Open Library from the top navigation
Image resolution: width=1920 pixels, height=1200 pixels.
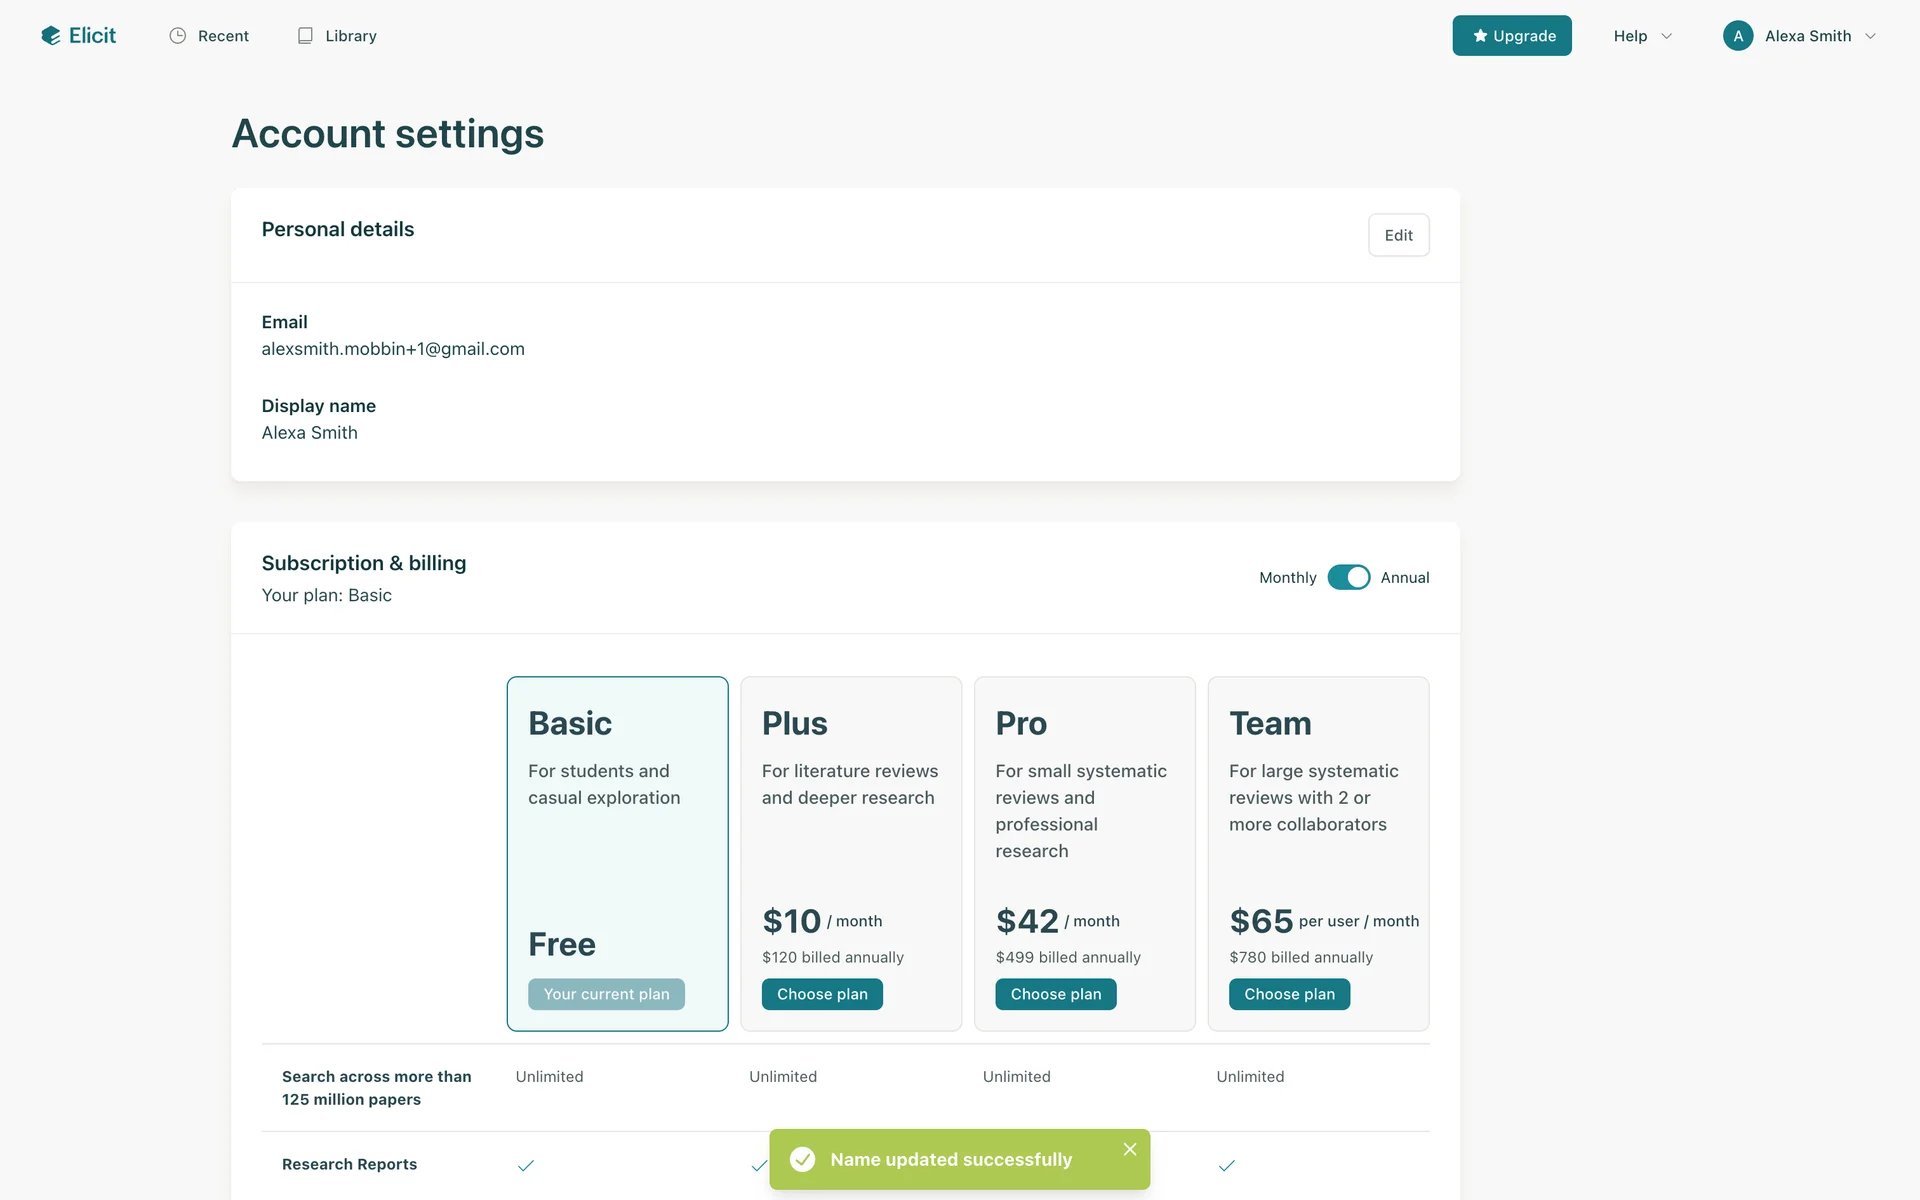tap(350, 36)
